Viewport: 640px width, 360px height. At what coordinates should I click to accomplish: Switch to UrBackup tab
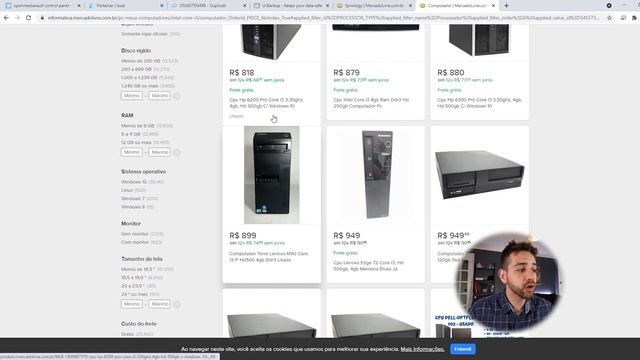[291, 6]
